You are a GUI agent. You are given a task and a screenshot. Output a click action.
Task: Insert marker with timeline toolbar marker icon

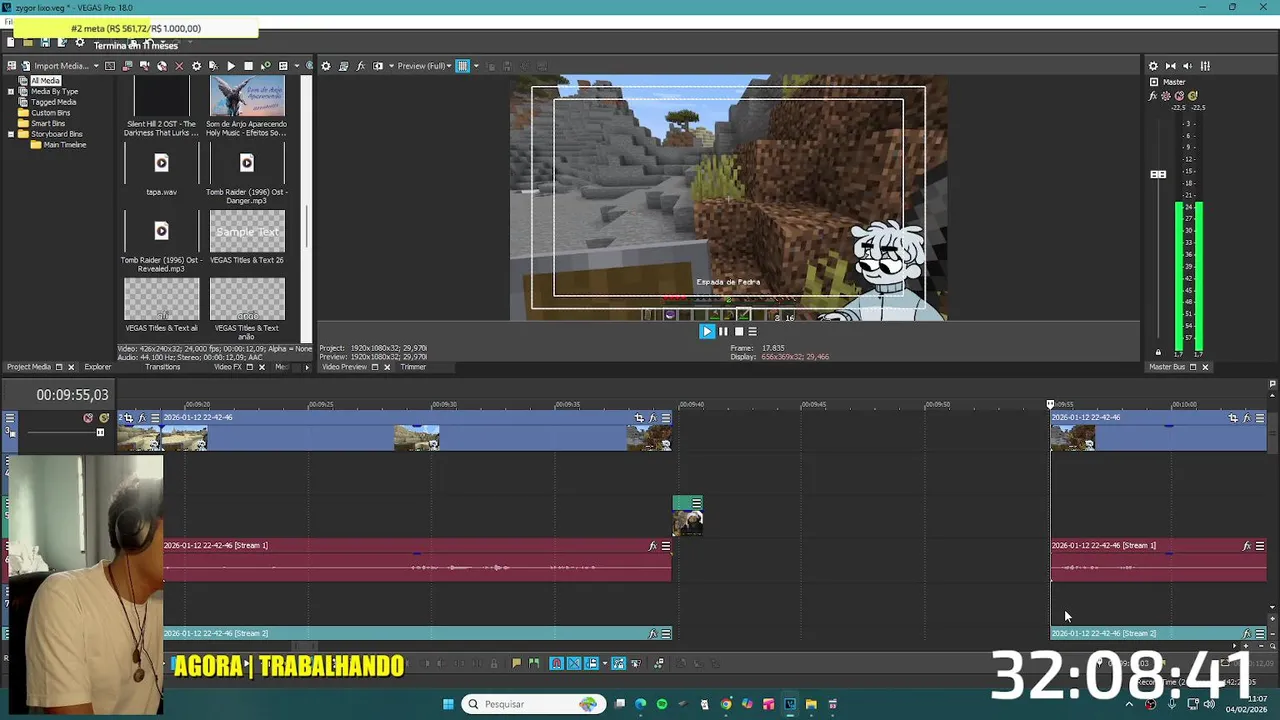516,663
